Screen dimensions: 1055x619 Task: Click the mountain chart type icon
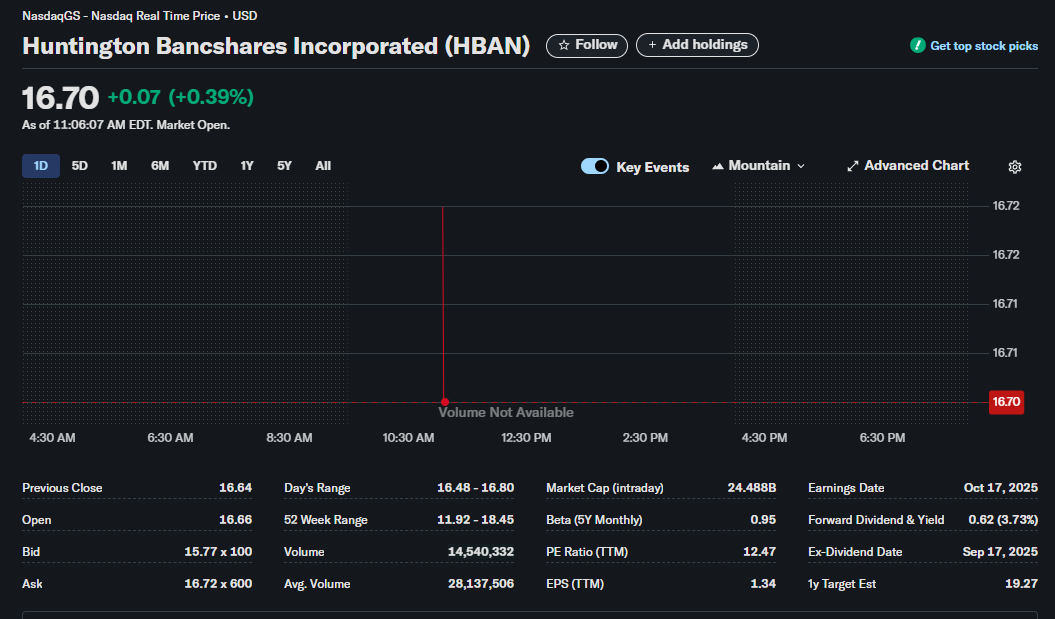[x=718, y=166]
